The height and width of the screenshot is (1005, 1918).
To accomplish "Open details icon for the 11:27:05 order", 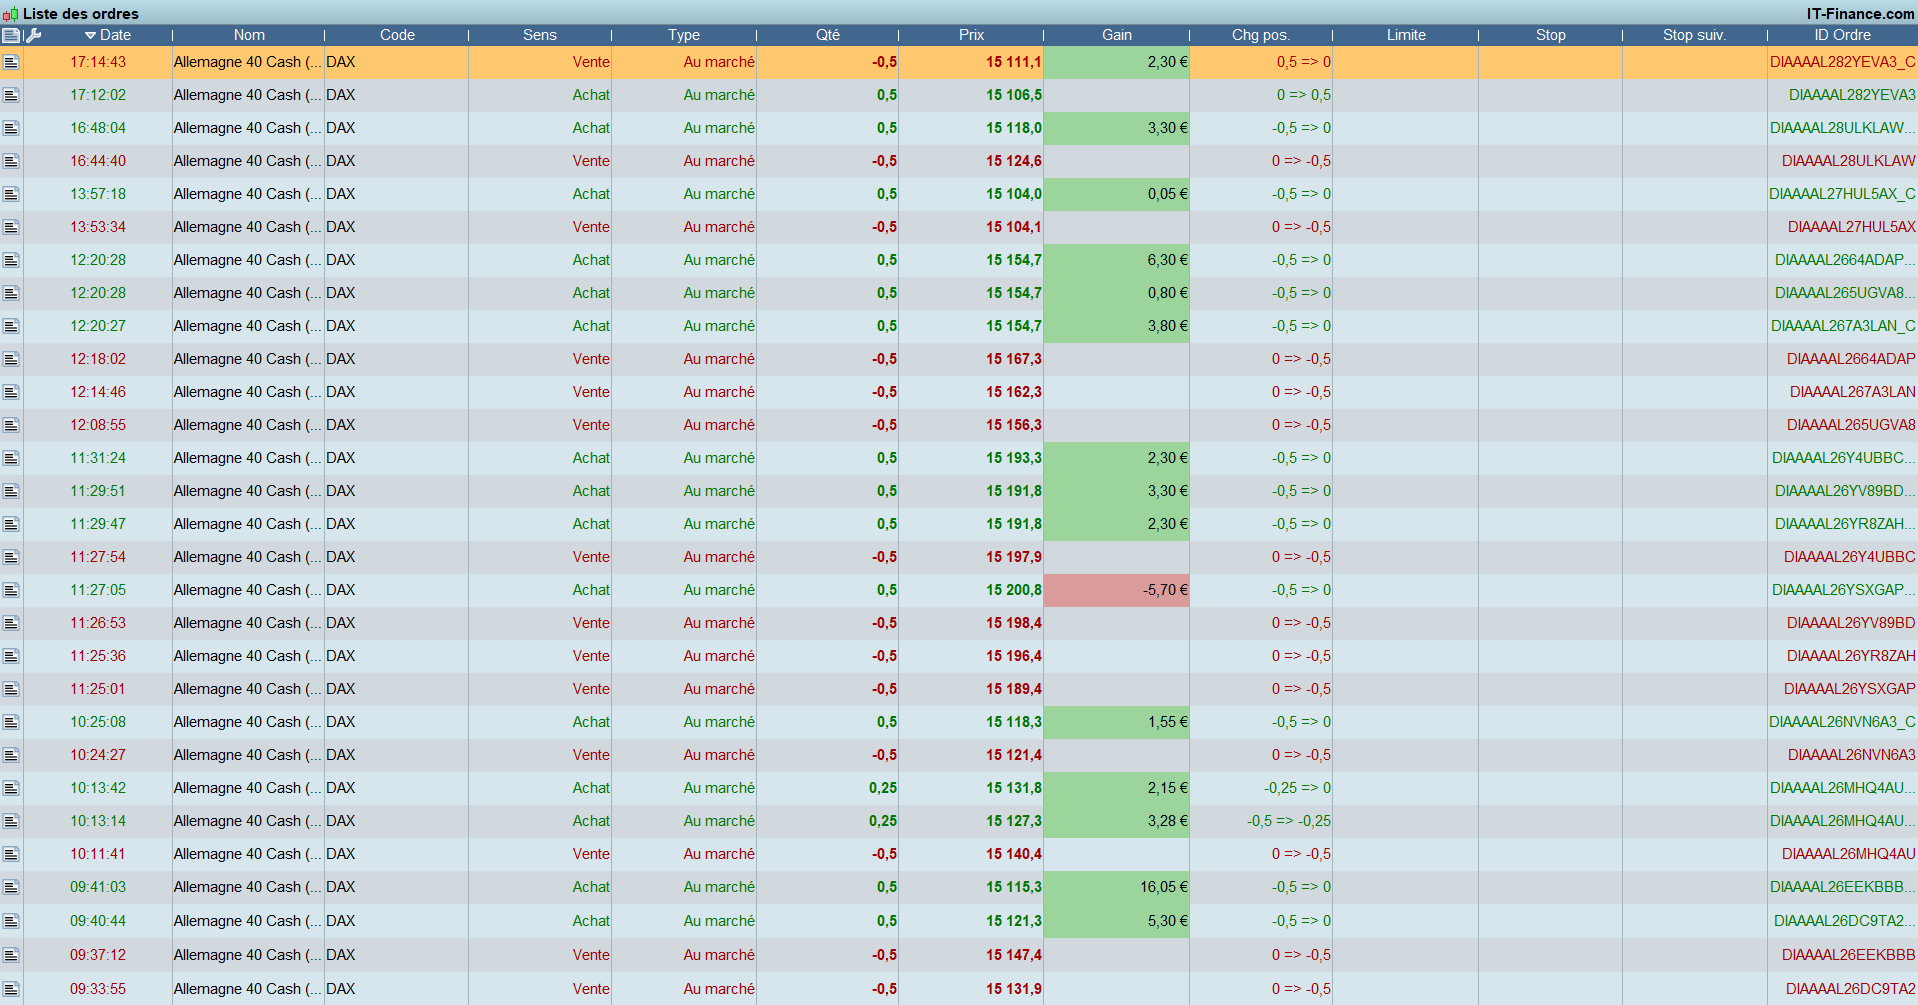I will (x=11, y=590).
